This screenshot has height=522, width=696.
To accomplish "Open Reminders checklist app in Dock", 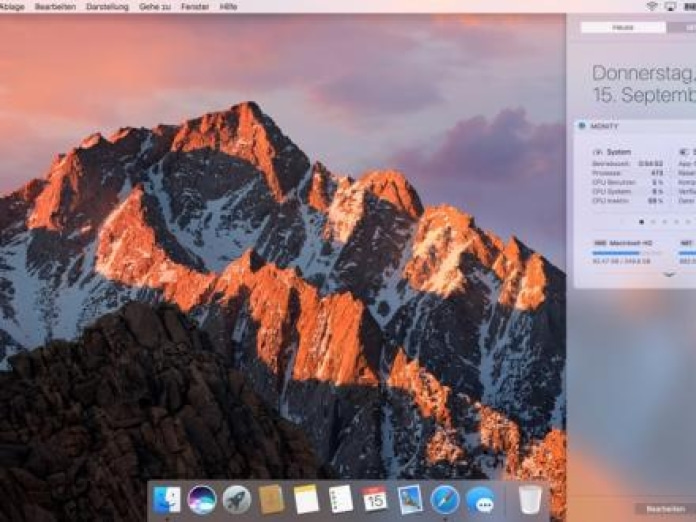I will [341, 500].
